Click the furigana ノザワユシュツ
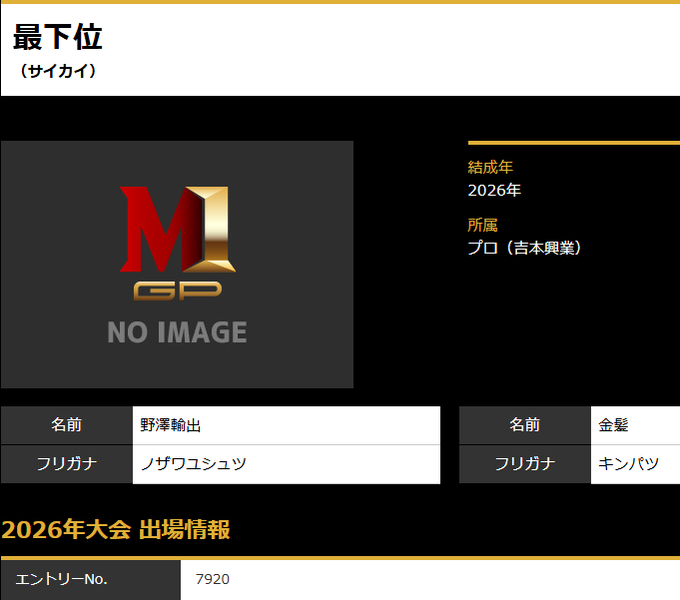 pos(193,464)
